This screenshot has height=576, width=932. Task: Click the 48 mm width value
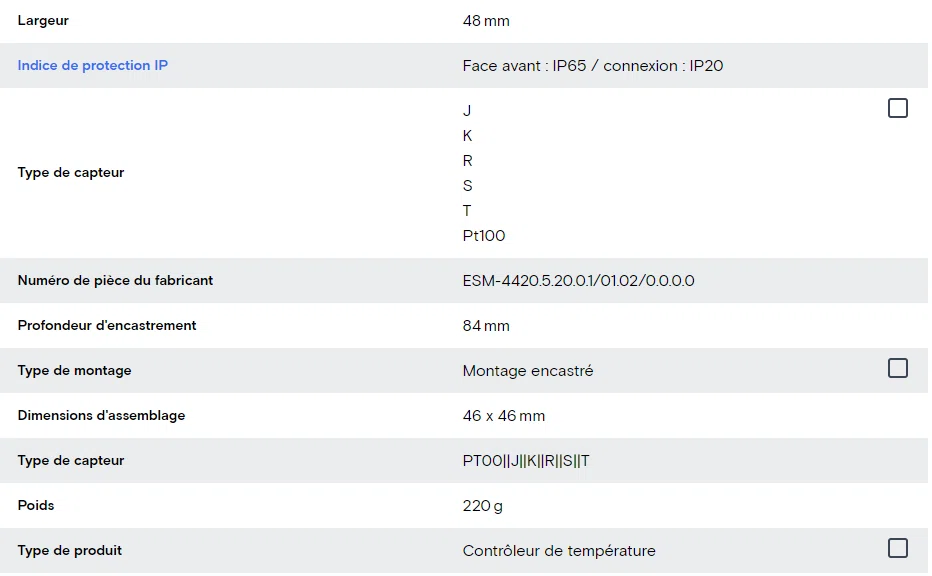pos(486,21)
